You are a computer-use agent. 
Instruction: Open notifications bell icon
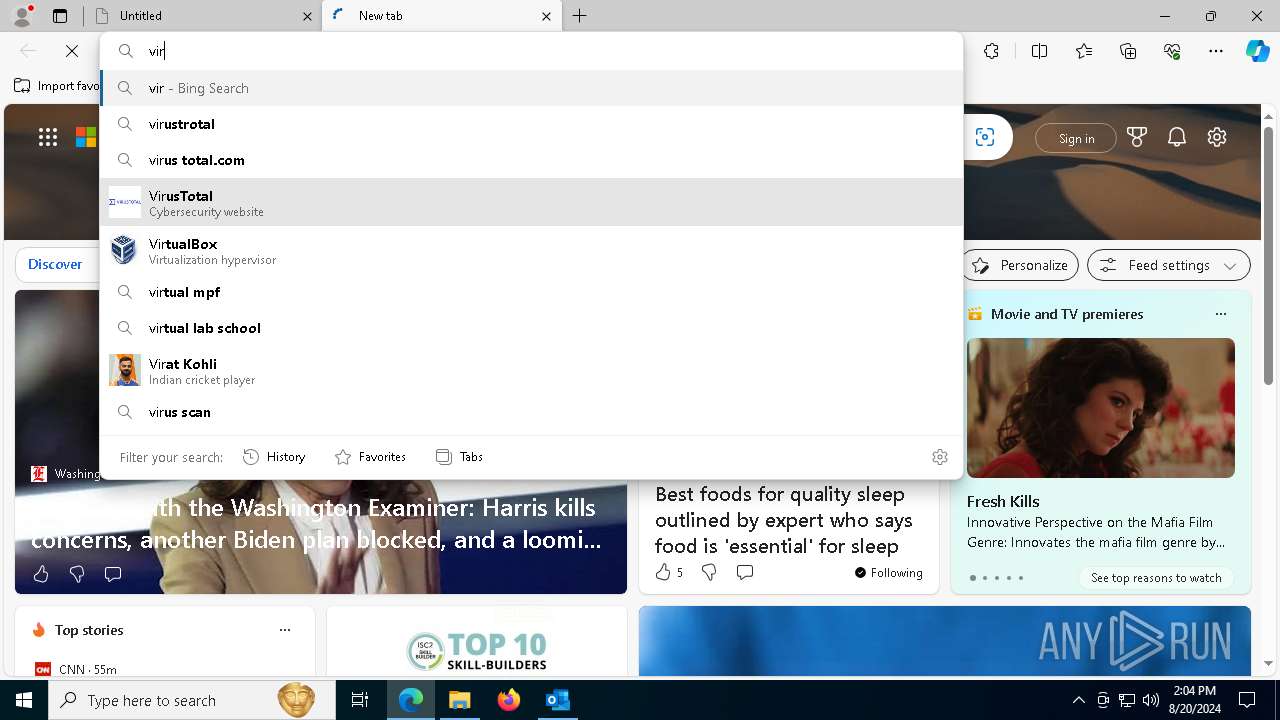pyautogui.click(x=1177, y=137)
